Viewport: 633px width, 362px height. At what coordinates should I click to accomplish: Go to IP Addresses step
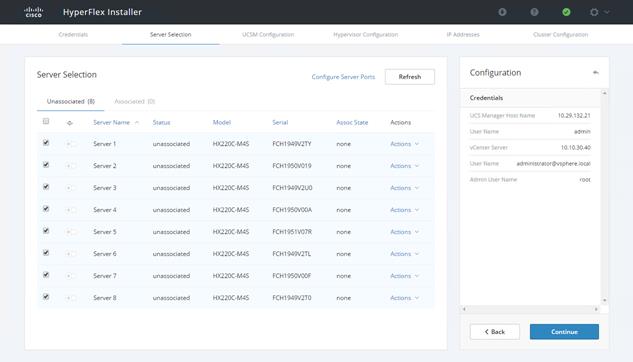click(x=463, y=35)
